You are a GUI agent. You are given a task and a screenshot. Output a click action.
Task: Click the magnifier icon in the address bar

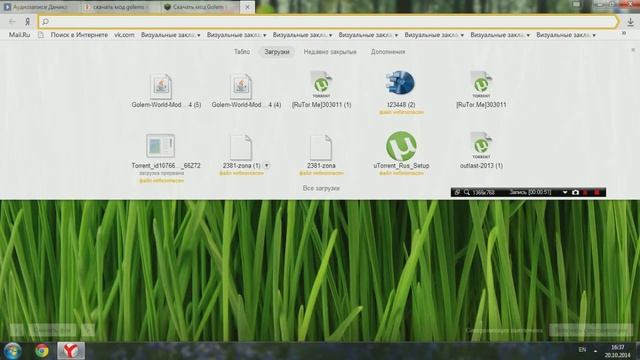(45, 22)
